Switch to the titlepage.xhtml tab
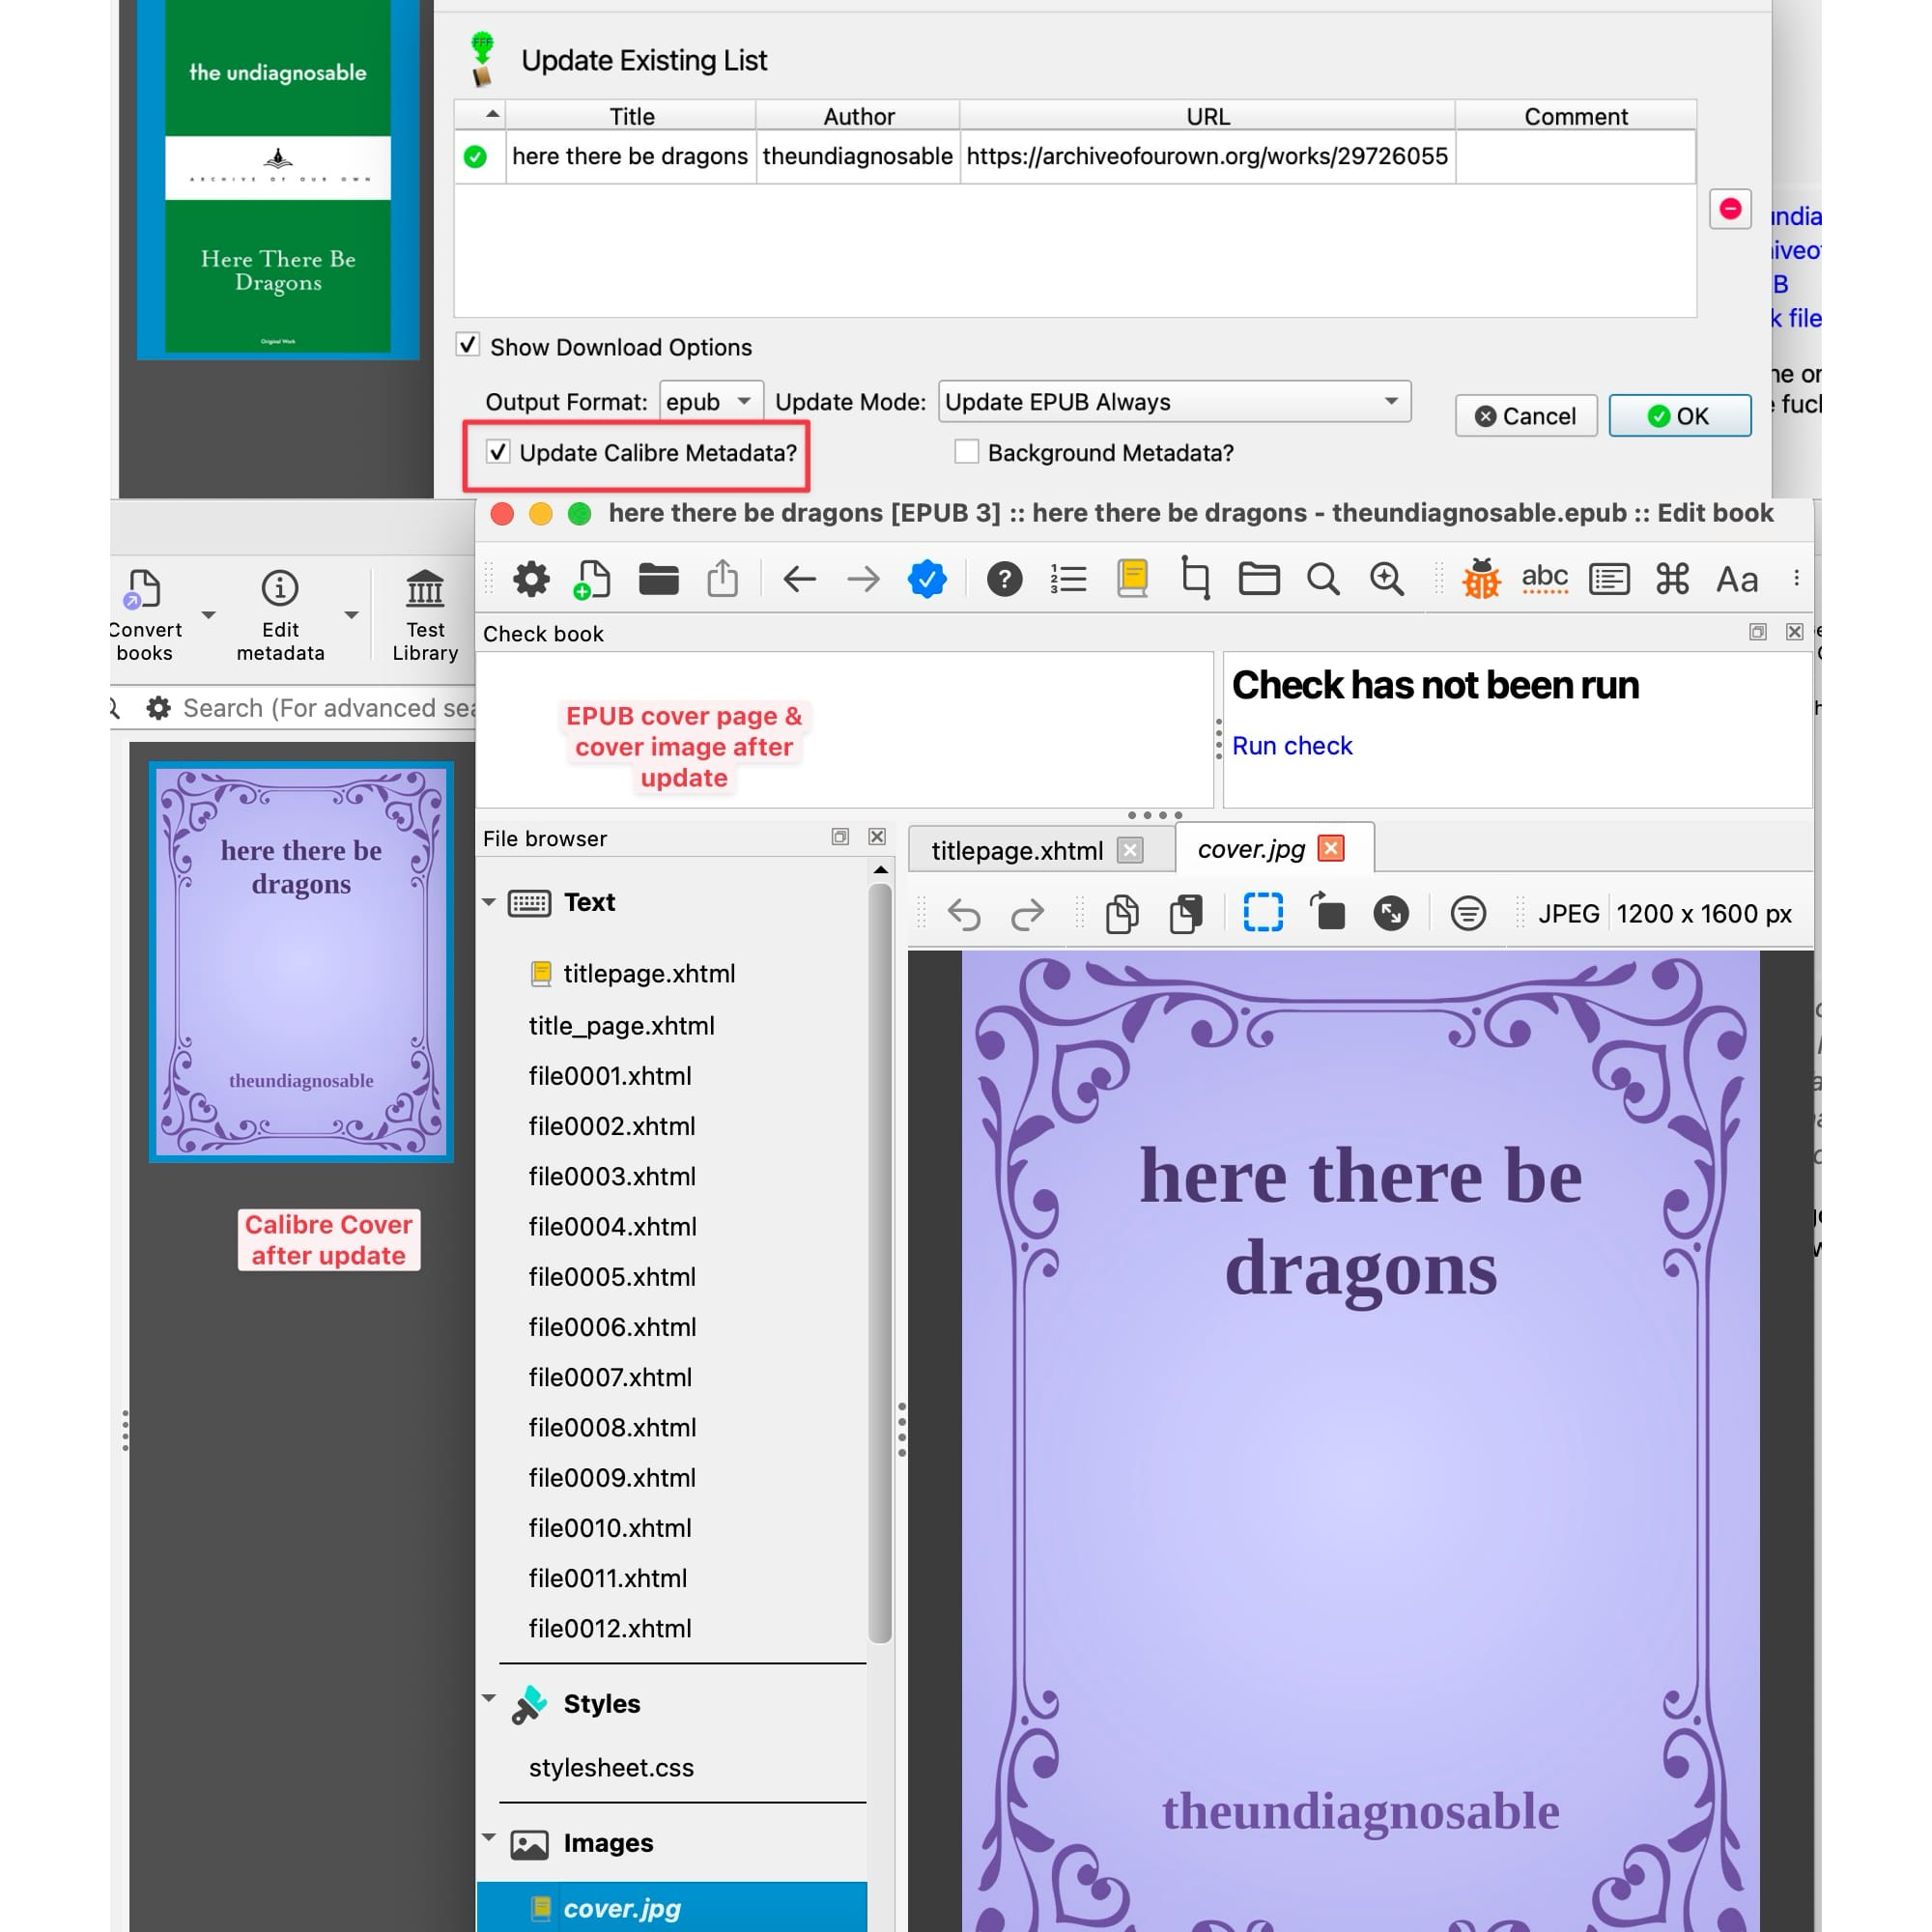Screen dimensions: 1932x1932 pos(1017,850)
